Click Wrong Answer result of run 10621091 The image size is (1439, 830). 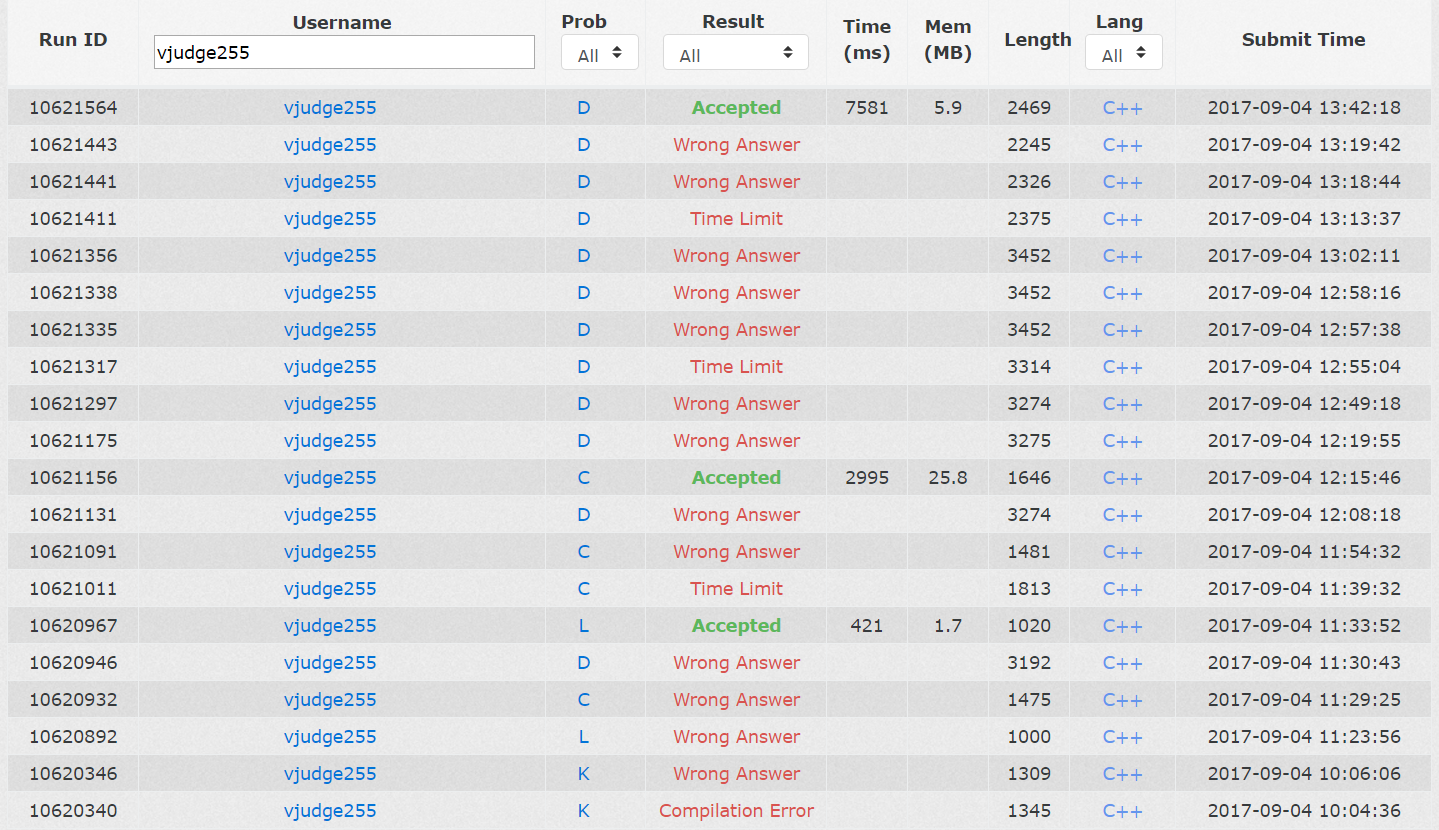coord(736,552)
